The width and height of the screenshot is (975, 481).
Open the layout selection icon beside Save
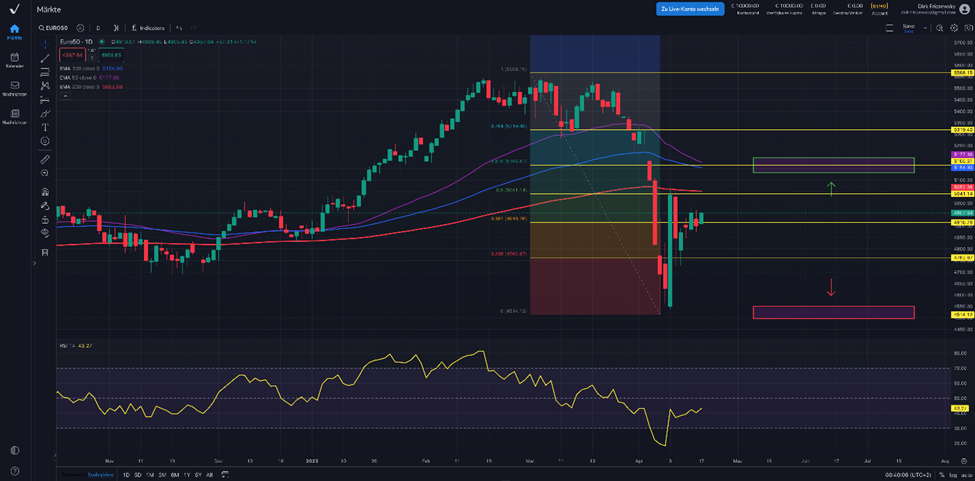tap(889, 28)
